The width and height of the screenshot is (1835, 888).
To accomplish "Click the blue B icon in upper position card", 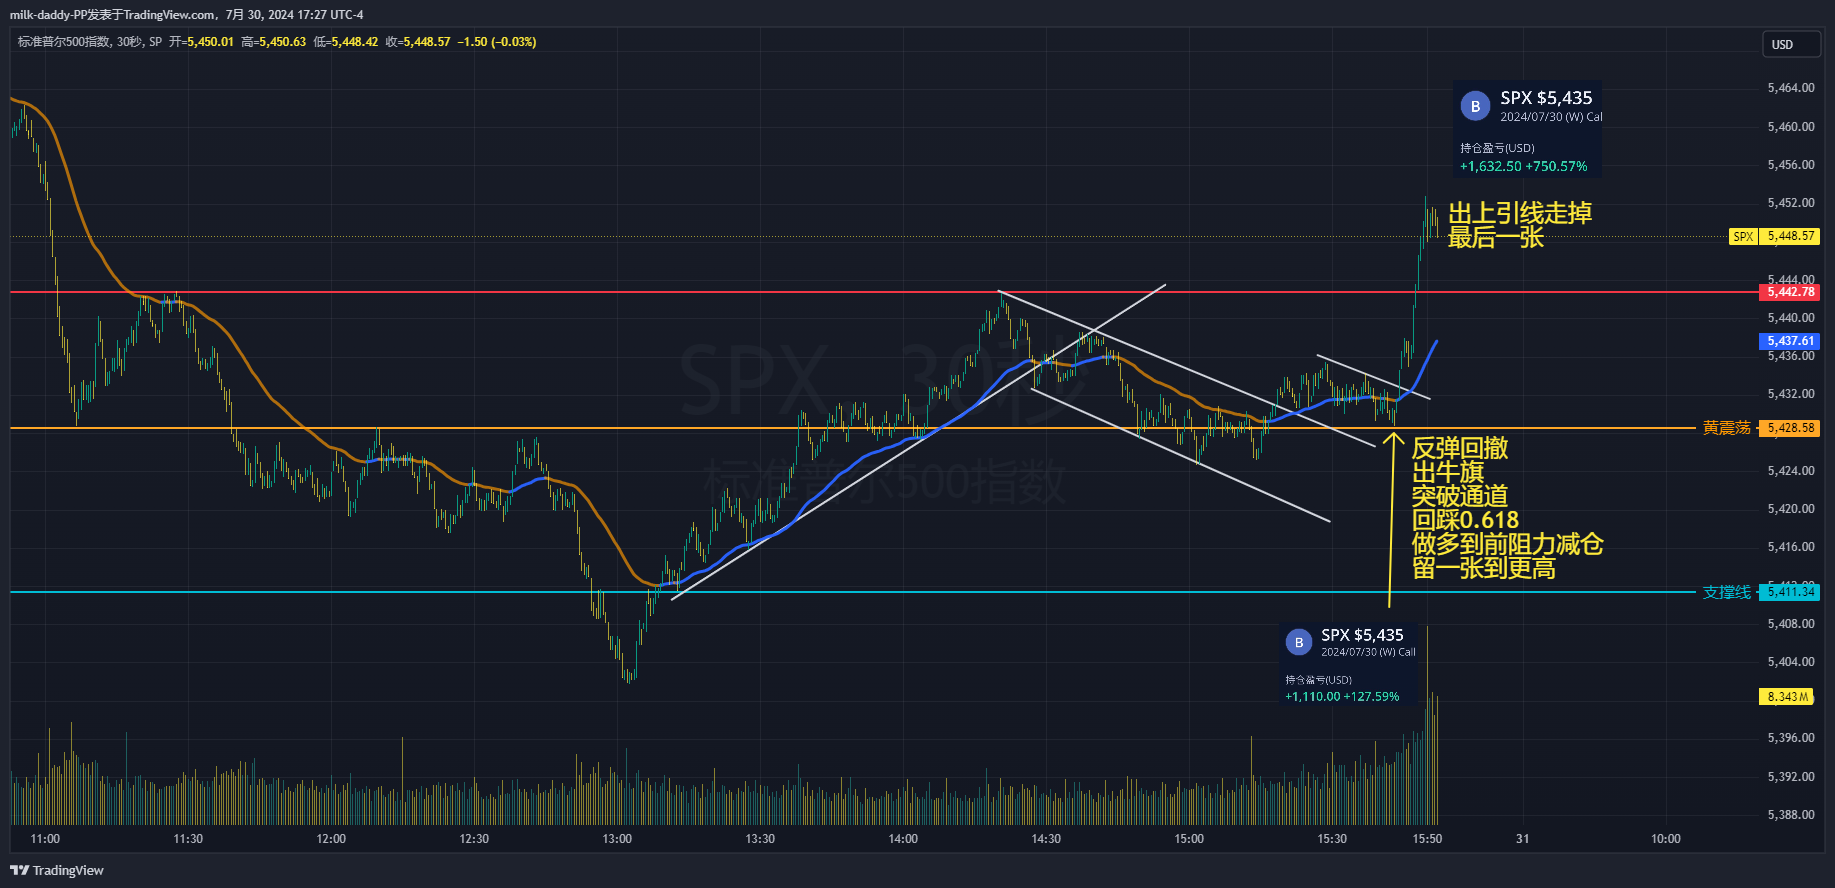I will pos(1475,106).
